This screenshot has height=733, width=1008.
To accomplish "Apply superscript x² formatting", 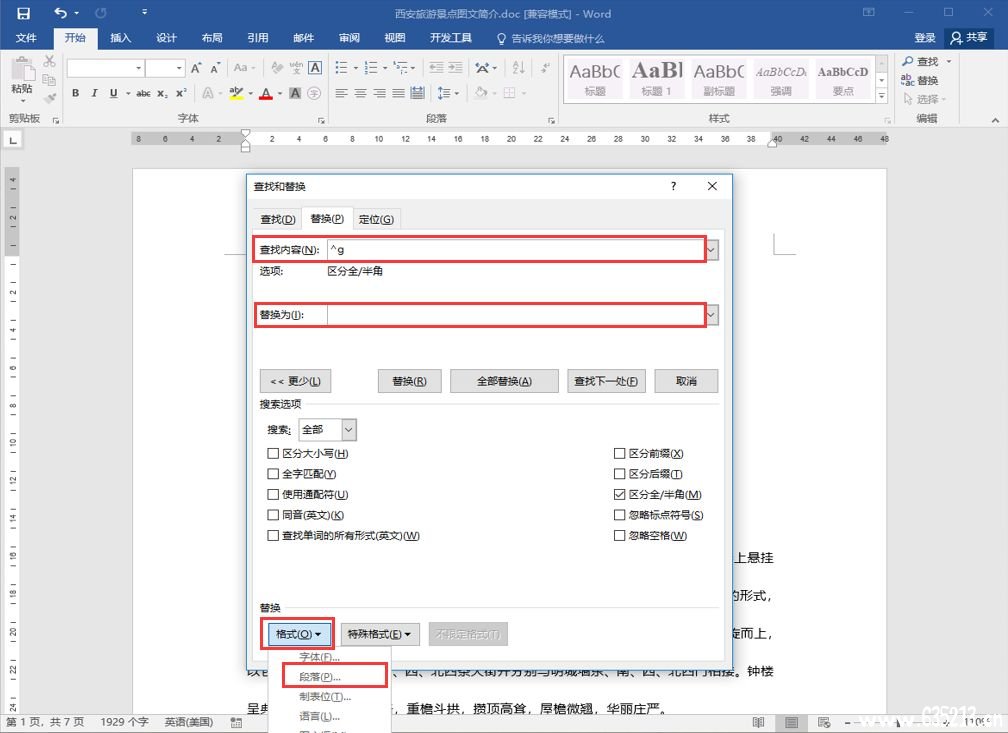I will [181, 93].
